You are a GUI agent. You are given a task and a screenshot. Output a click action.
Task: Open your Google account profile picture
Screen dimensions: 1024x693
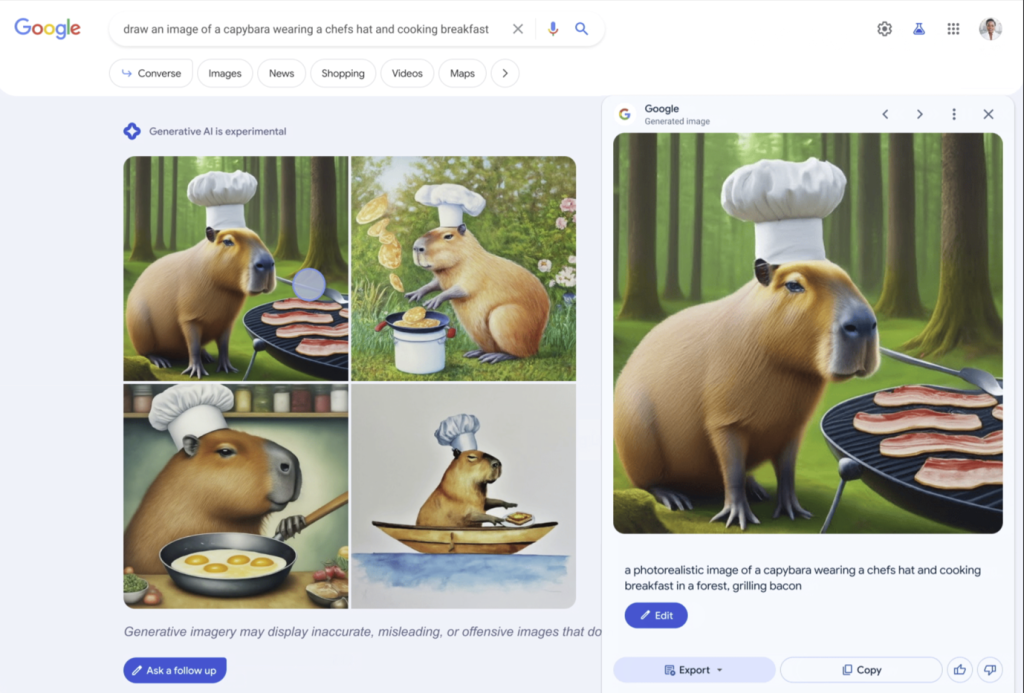[990, 29]
